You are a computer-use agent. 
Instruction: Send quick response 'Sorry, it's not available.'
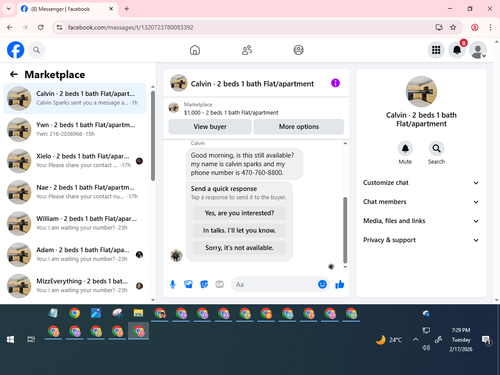pos(239,248)
